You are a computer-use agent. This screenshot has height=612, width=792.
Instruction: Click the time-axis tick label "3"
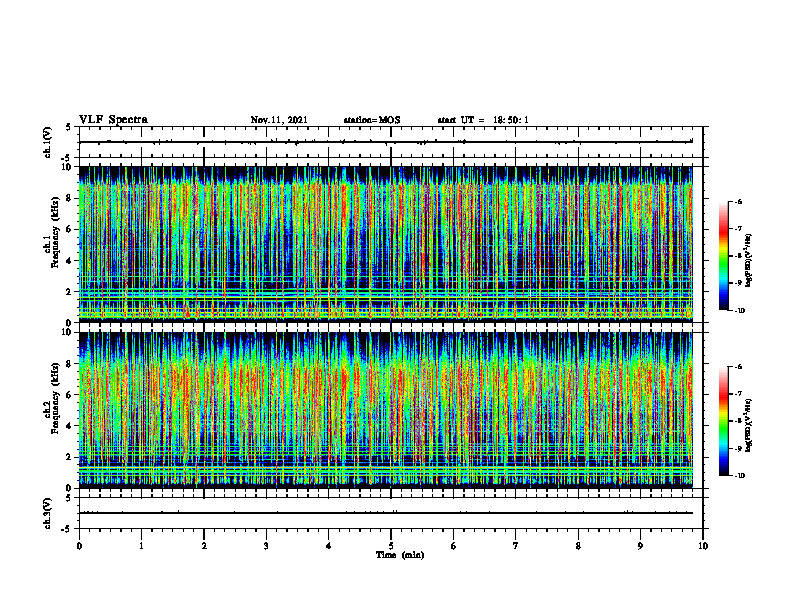[266, 546]
